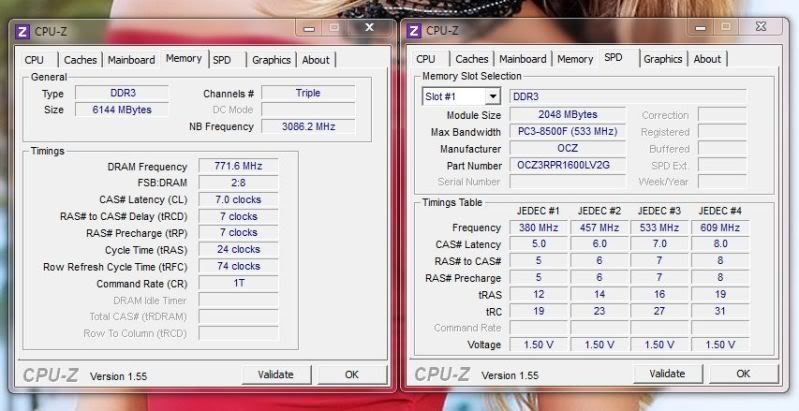Open Caches tab in right window
Viewport: 799px width, 411px height.
click(x=472, y=59)
